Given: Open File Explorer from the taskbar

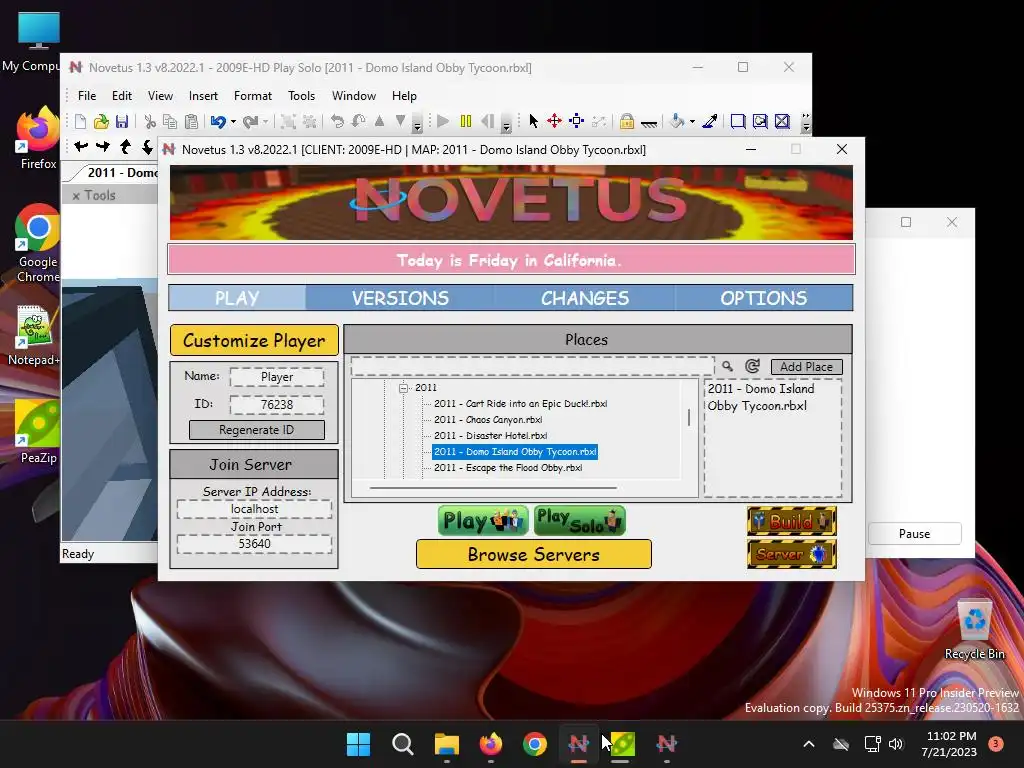Looking at the screenshot, I should coord(447,744).
